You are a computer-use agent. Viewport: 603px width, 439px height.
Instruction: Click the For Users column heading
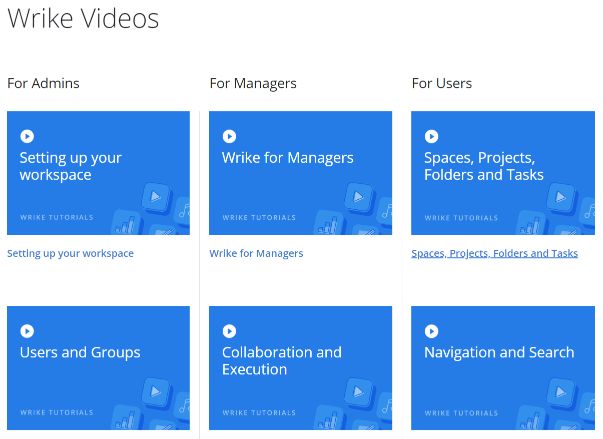441,83
